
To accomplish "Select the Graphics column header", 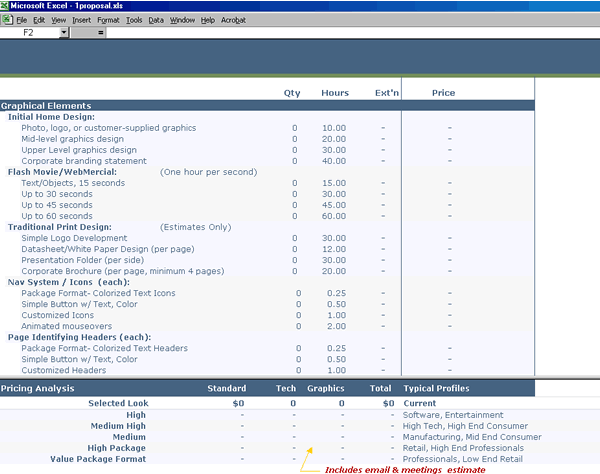I will click(326, 389).
